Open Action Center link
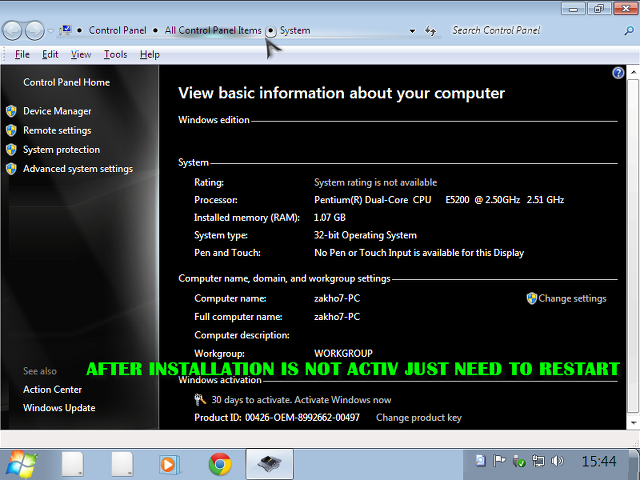This screenshot has height=480, width=640. point(52,390)
